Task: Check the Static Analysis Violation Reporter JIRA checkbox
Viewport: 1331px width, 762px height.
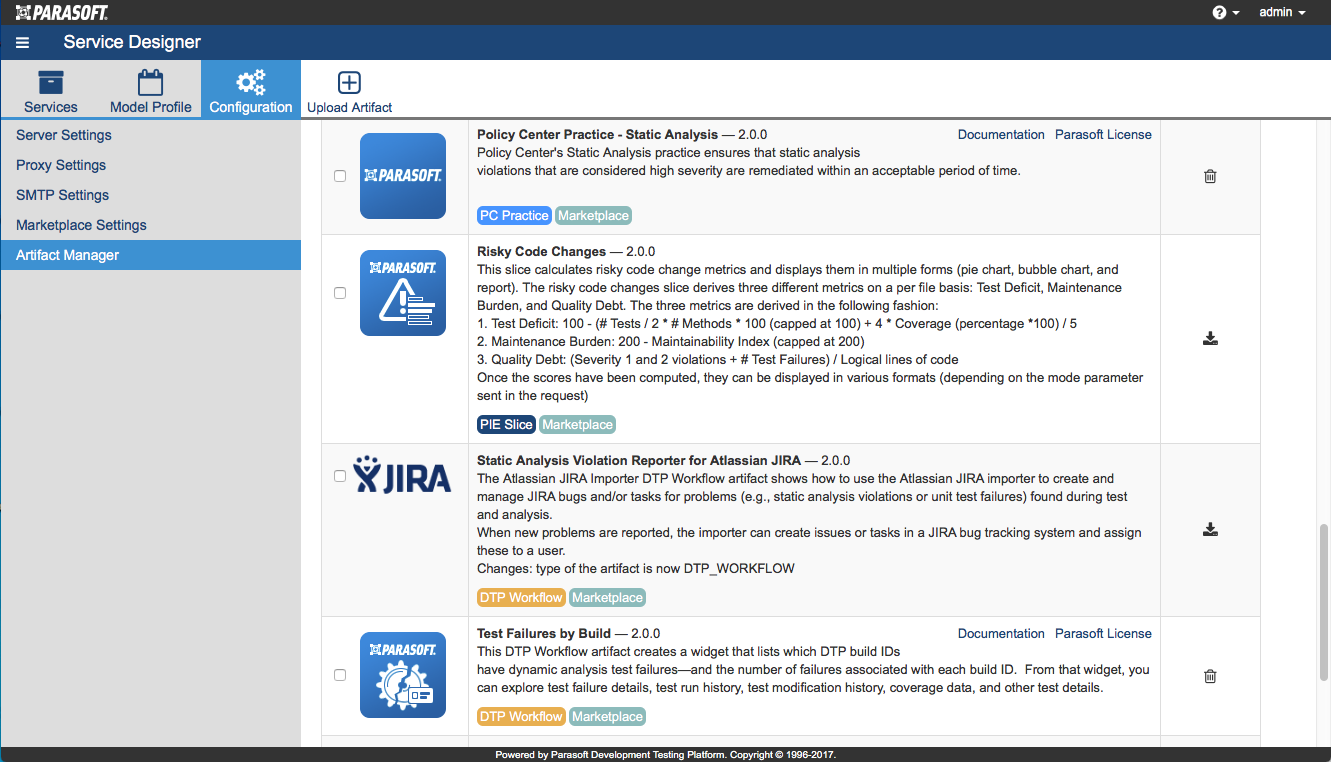Action: (340, 476)
